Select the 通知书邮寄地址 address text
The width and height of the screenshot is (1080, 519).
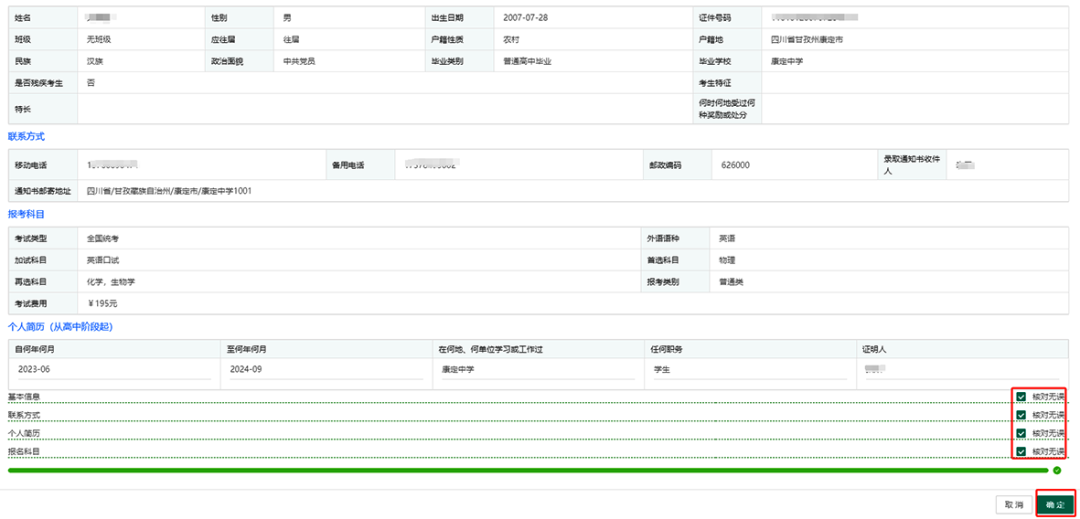[168, 190]
